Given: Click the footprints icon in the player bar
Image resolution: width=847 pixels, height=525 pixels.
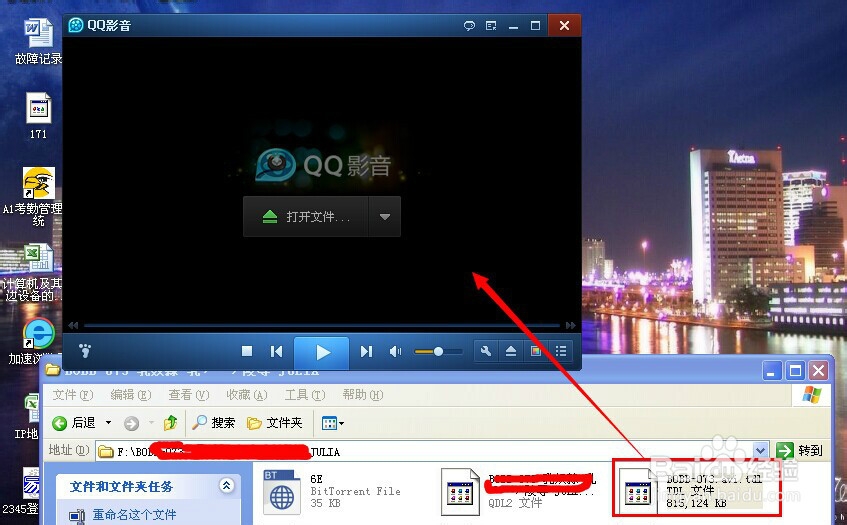Looking at the screenshot, I should tap(85, 351).
